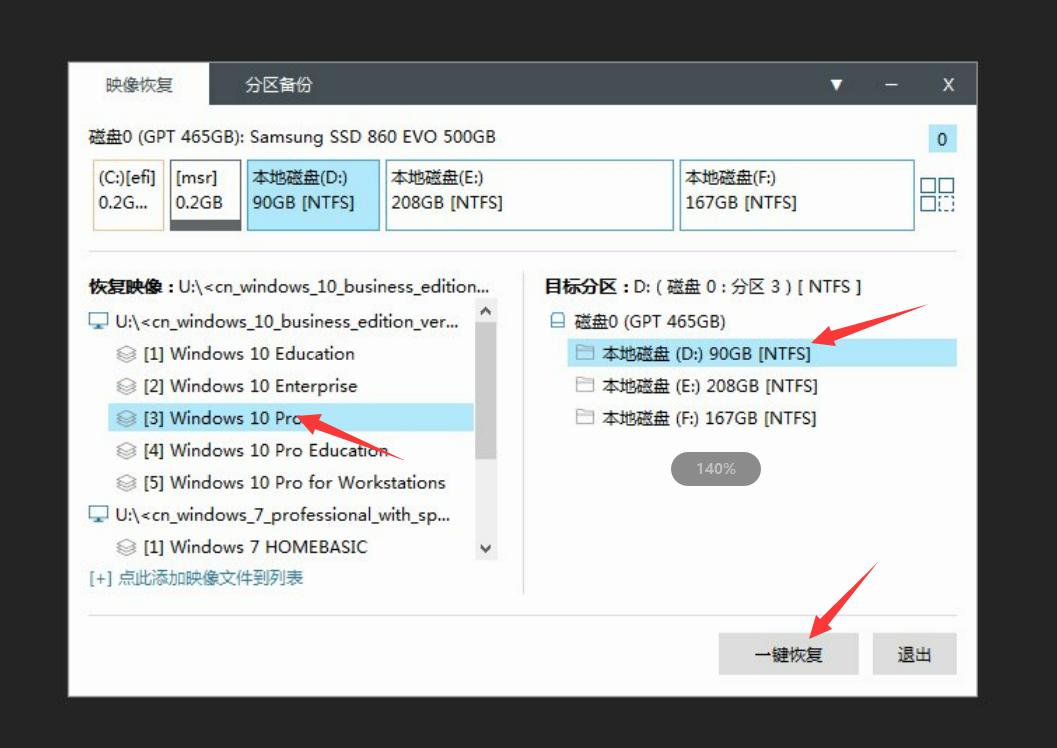This screenshot has width=1057, height=748.
Task: Minimize the restore window
Action: [891, 85]
